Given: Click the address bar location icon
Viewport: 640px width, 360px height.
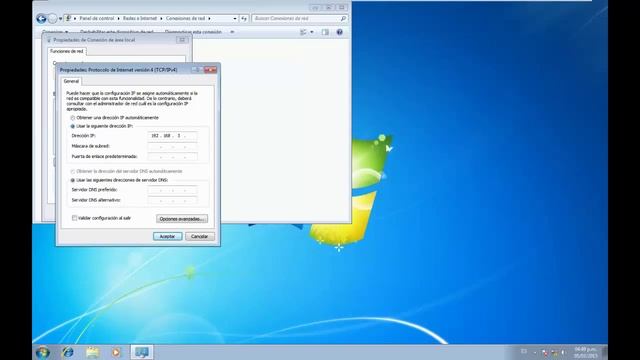Looking at the screenshot, I should (68, 18).
